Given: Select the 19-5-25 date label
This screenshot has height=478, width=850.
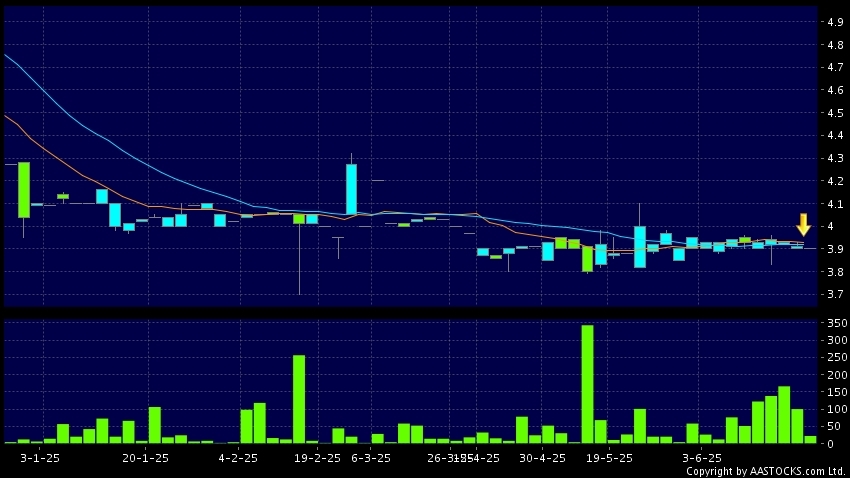Looking at the screenshot, I should [609, 458].
